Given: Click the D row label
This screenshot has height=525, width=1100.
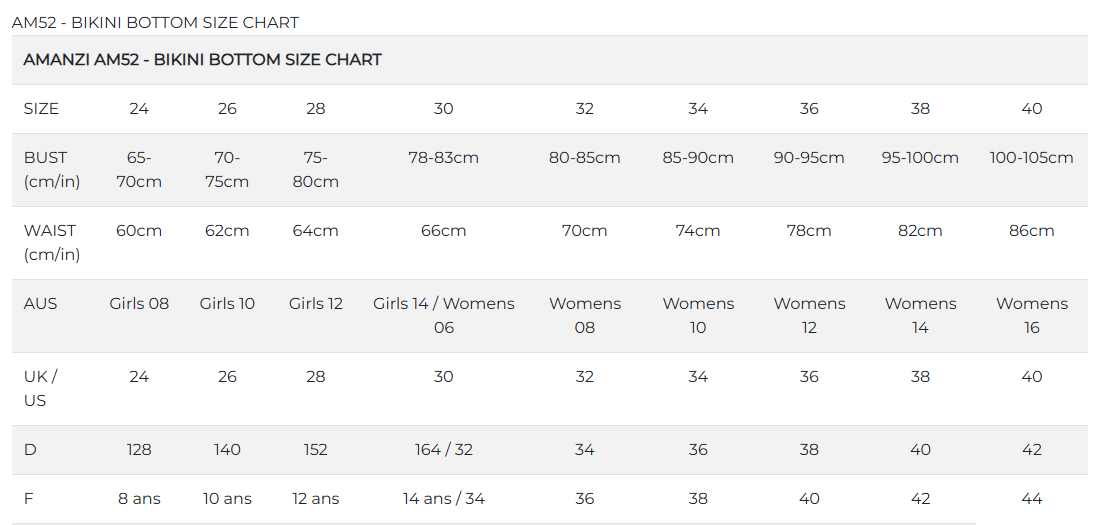Looking at the screenshot, I should pyautogui.click(x=30, y=450).
